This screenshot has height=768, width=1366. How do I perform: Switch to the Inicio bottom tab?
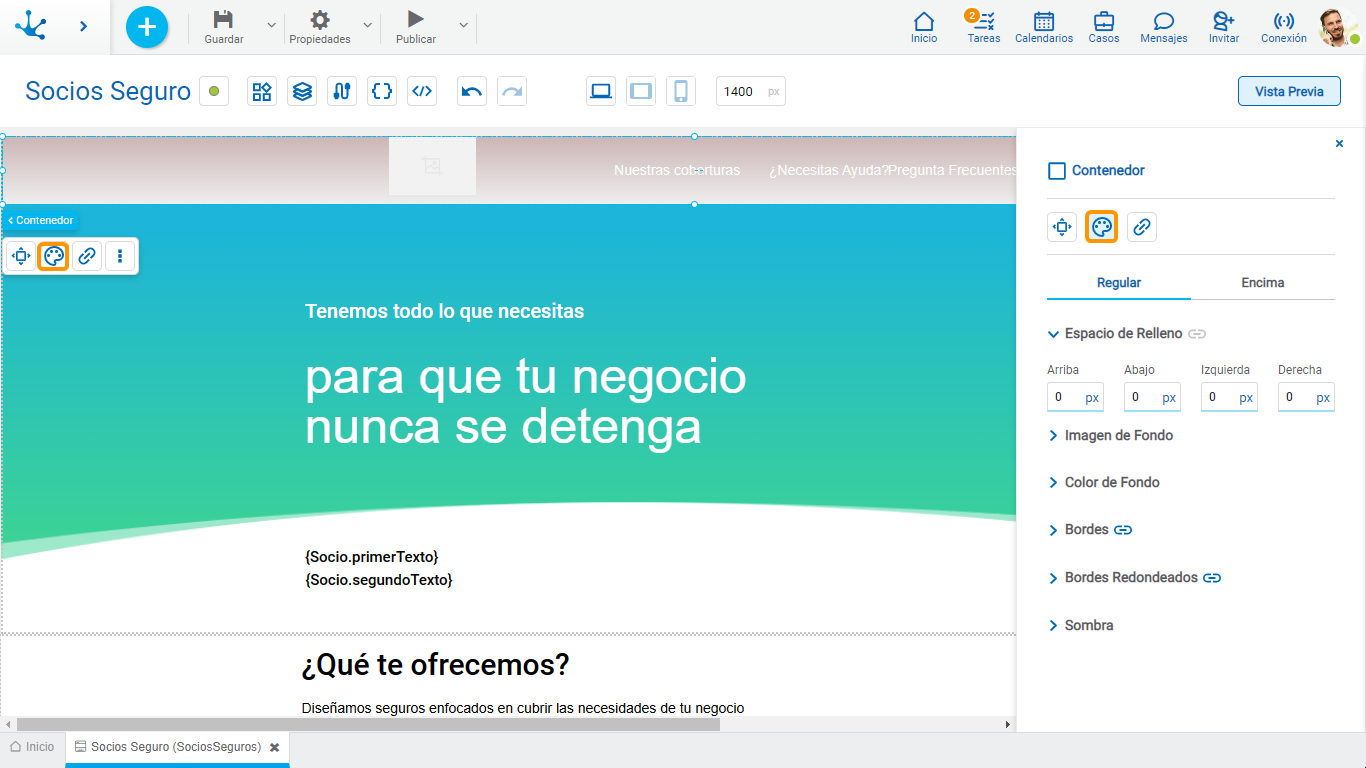point(32,747)
